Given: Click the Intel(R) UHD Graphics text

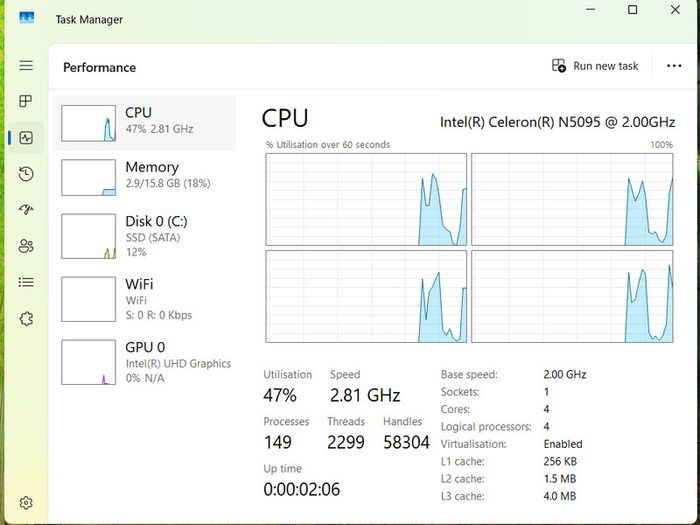Looking at the screenshot, I should [x=178, y=363].
